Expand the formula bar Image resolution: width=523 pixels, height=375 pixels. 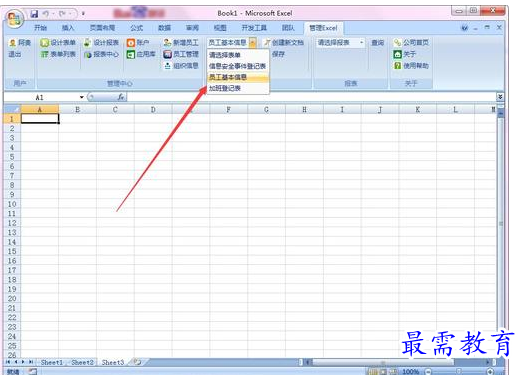pos(500,97)
